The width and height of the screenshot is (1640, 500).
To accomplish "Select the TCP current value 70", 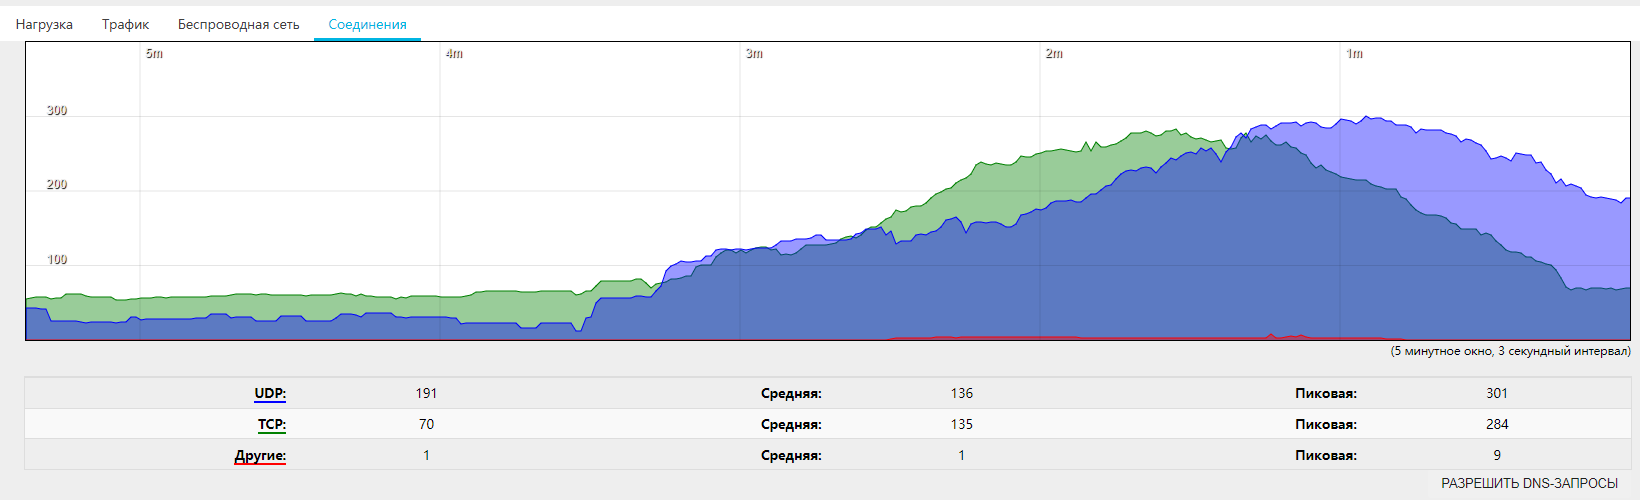I will tap(426, 424).
